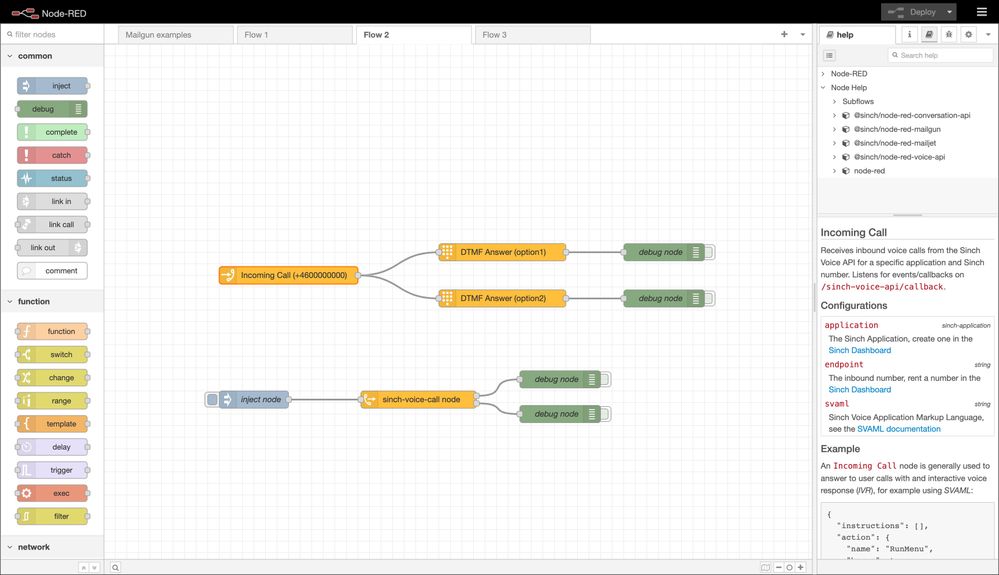Viewport: 999px width, 575px height.
Task: Select the function palette node
Action: click(x=52, y=331)
